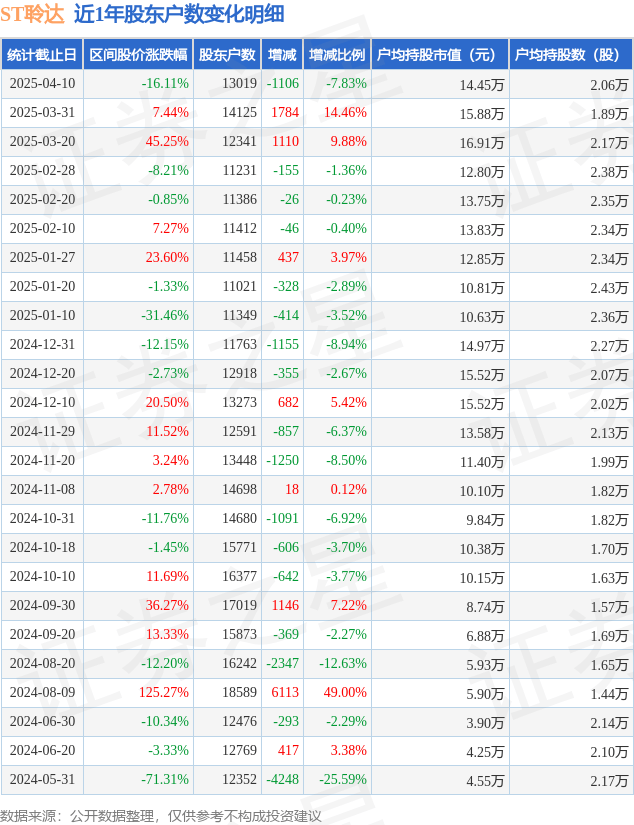Click the date cell 2024-10-31
Screen dimensions: 634x825
[x=43, y=518]
